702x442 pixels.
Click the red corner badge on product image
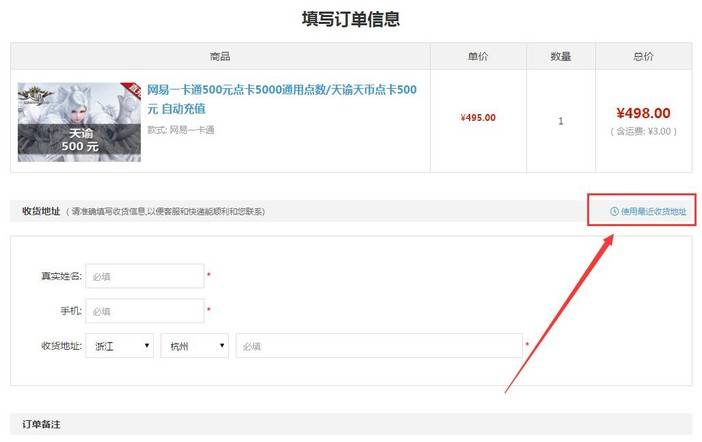pos(130,91)
